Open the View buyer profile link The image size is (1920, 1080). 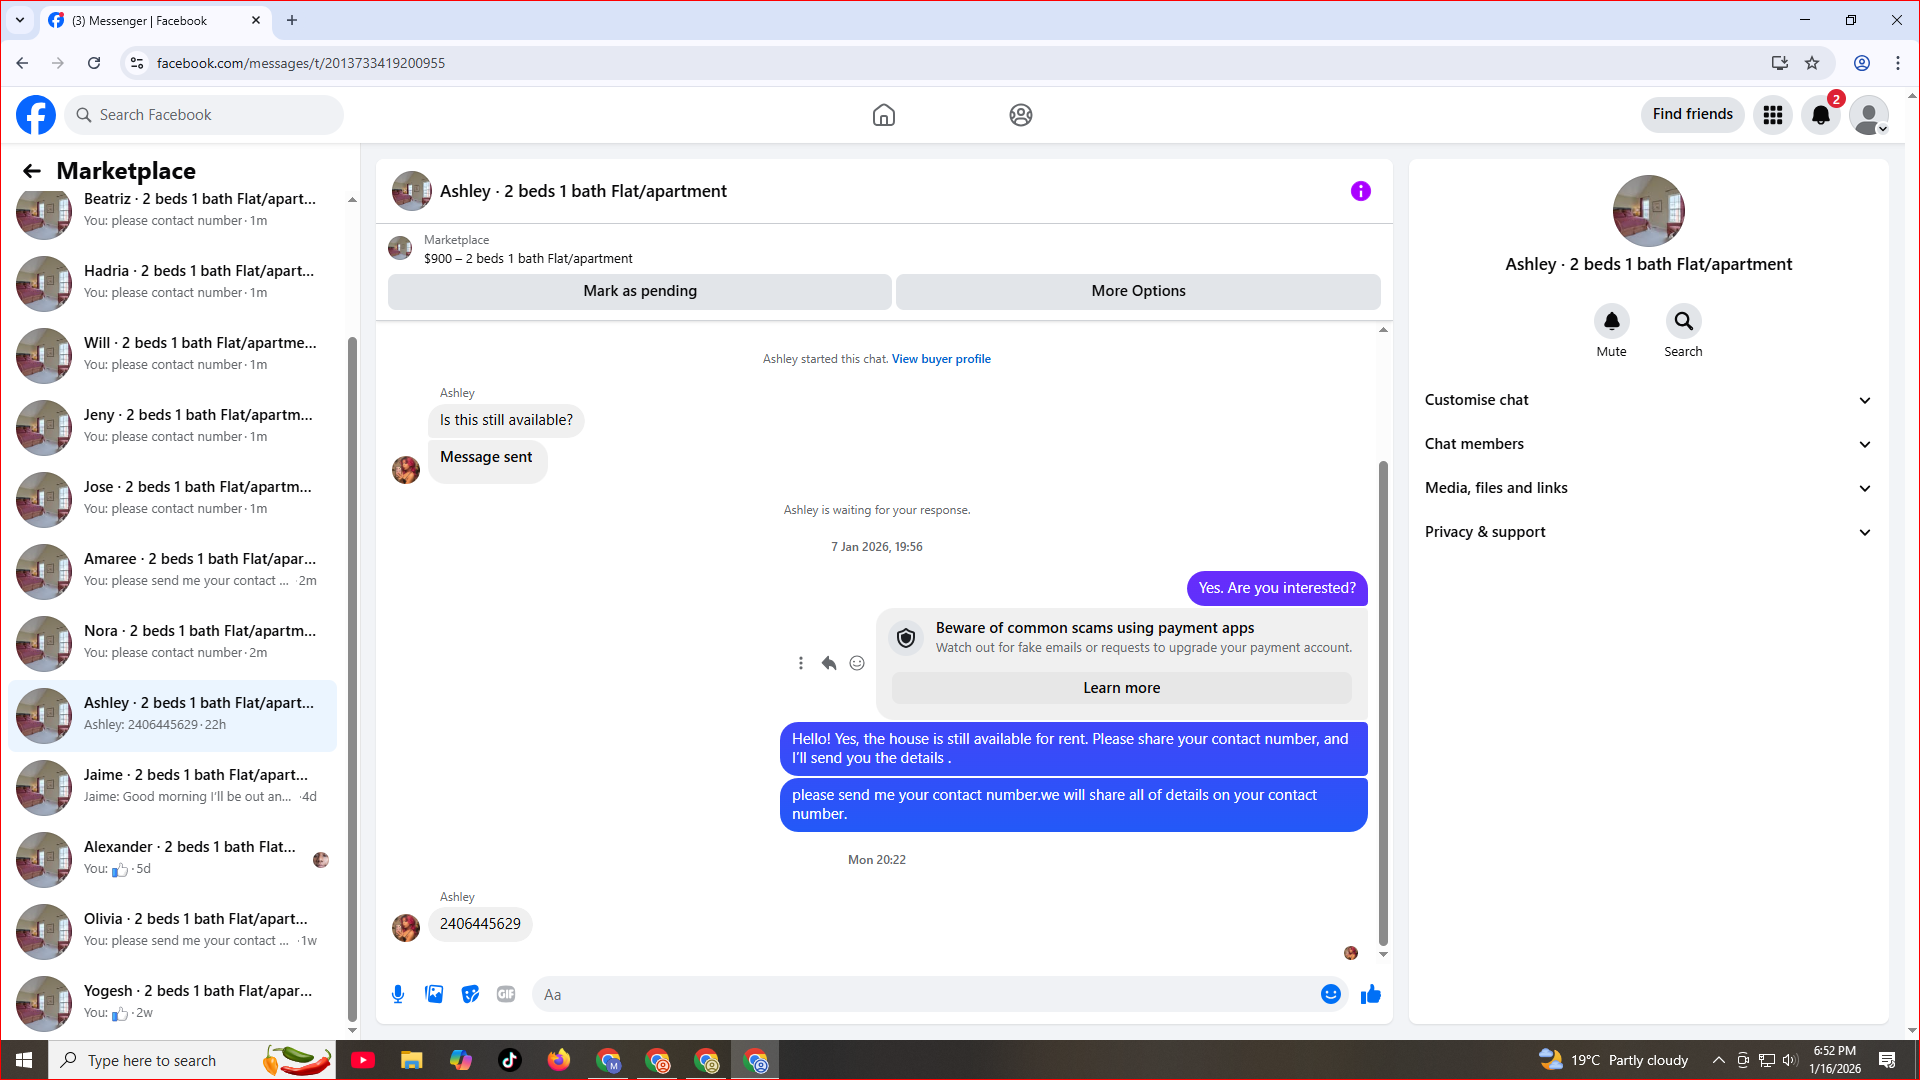941,359
